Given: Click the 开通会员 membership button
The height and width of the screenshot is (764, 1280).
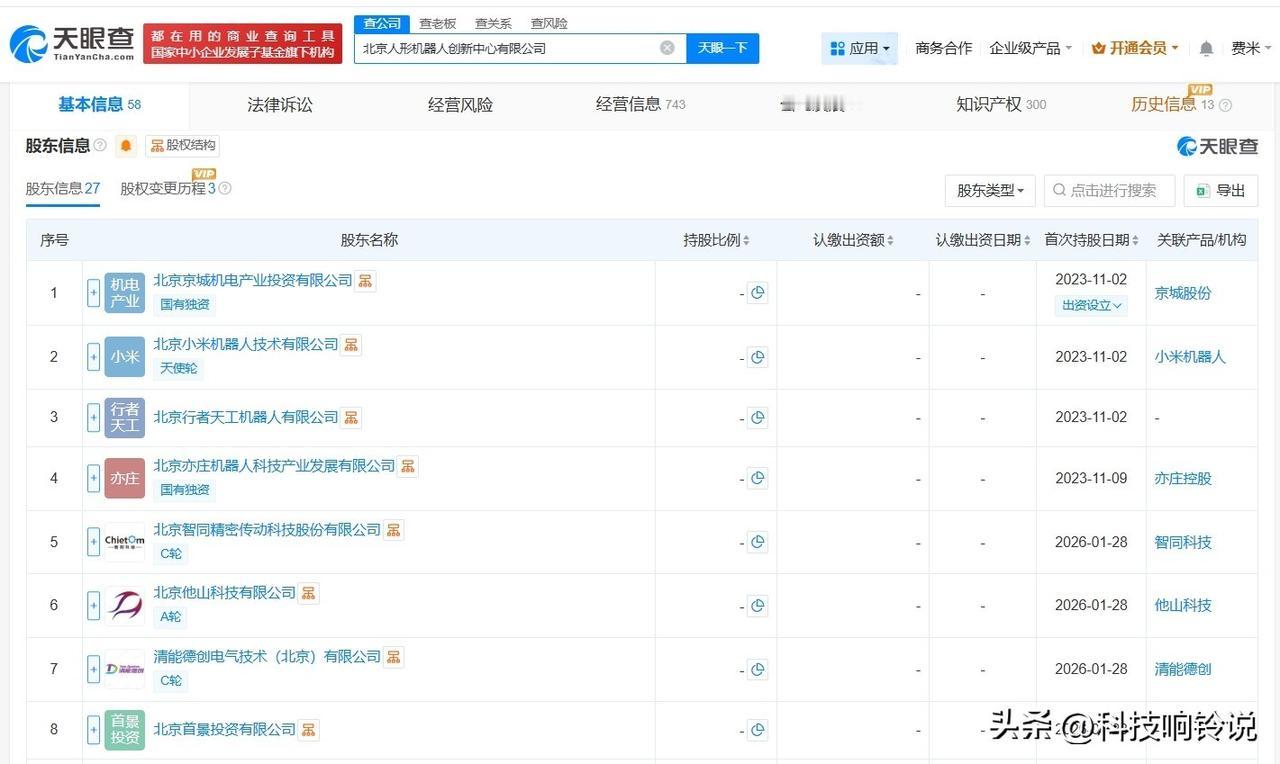Looking at the screenshot, I should point(1135,48).
